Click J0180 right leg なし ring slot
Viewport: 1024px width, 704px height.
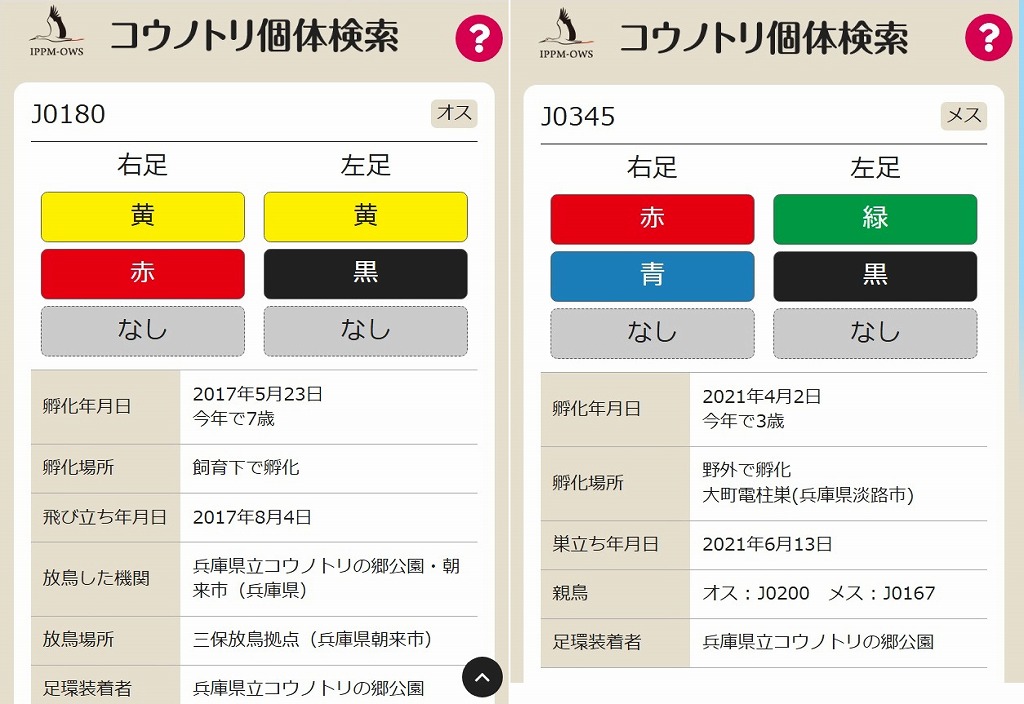coord(143,331)
